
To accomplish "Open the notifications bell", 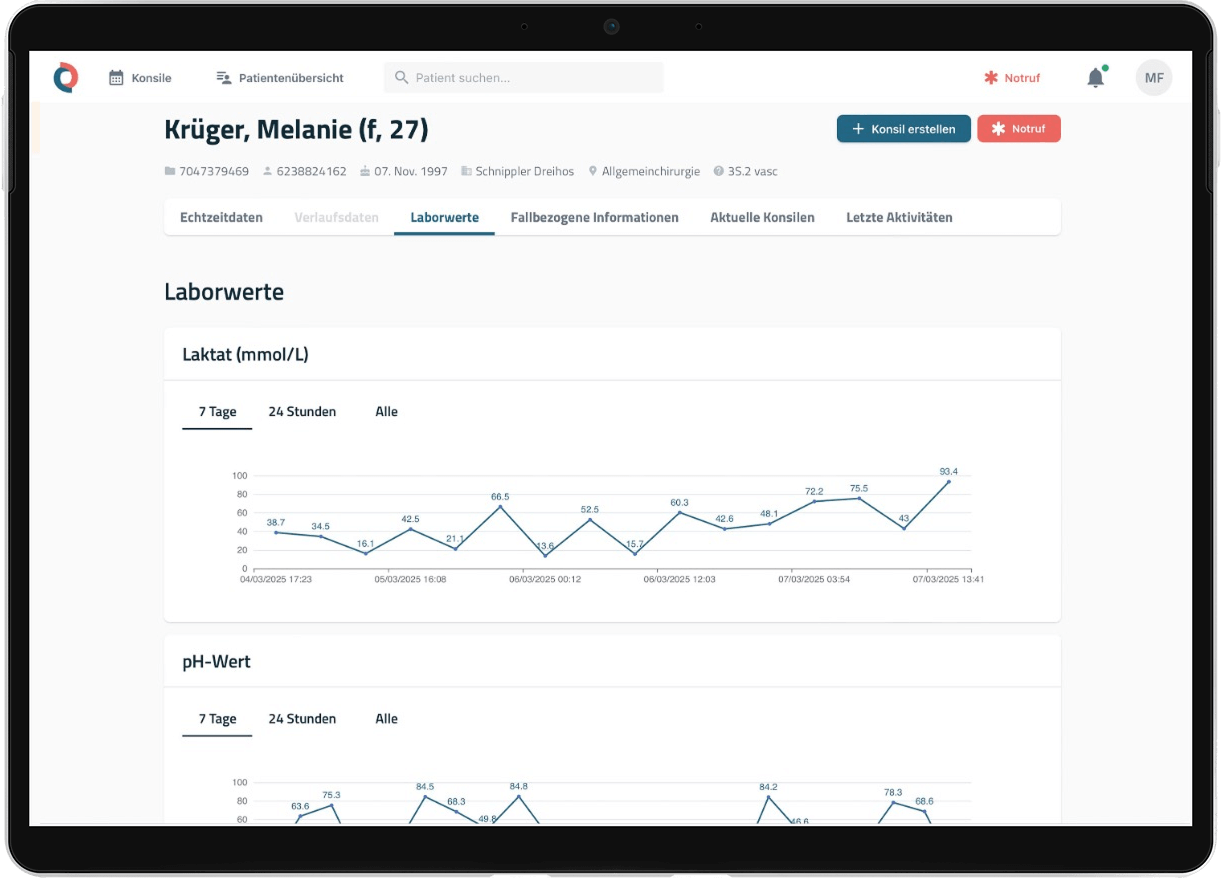I will click(1096, 78).
